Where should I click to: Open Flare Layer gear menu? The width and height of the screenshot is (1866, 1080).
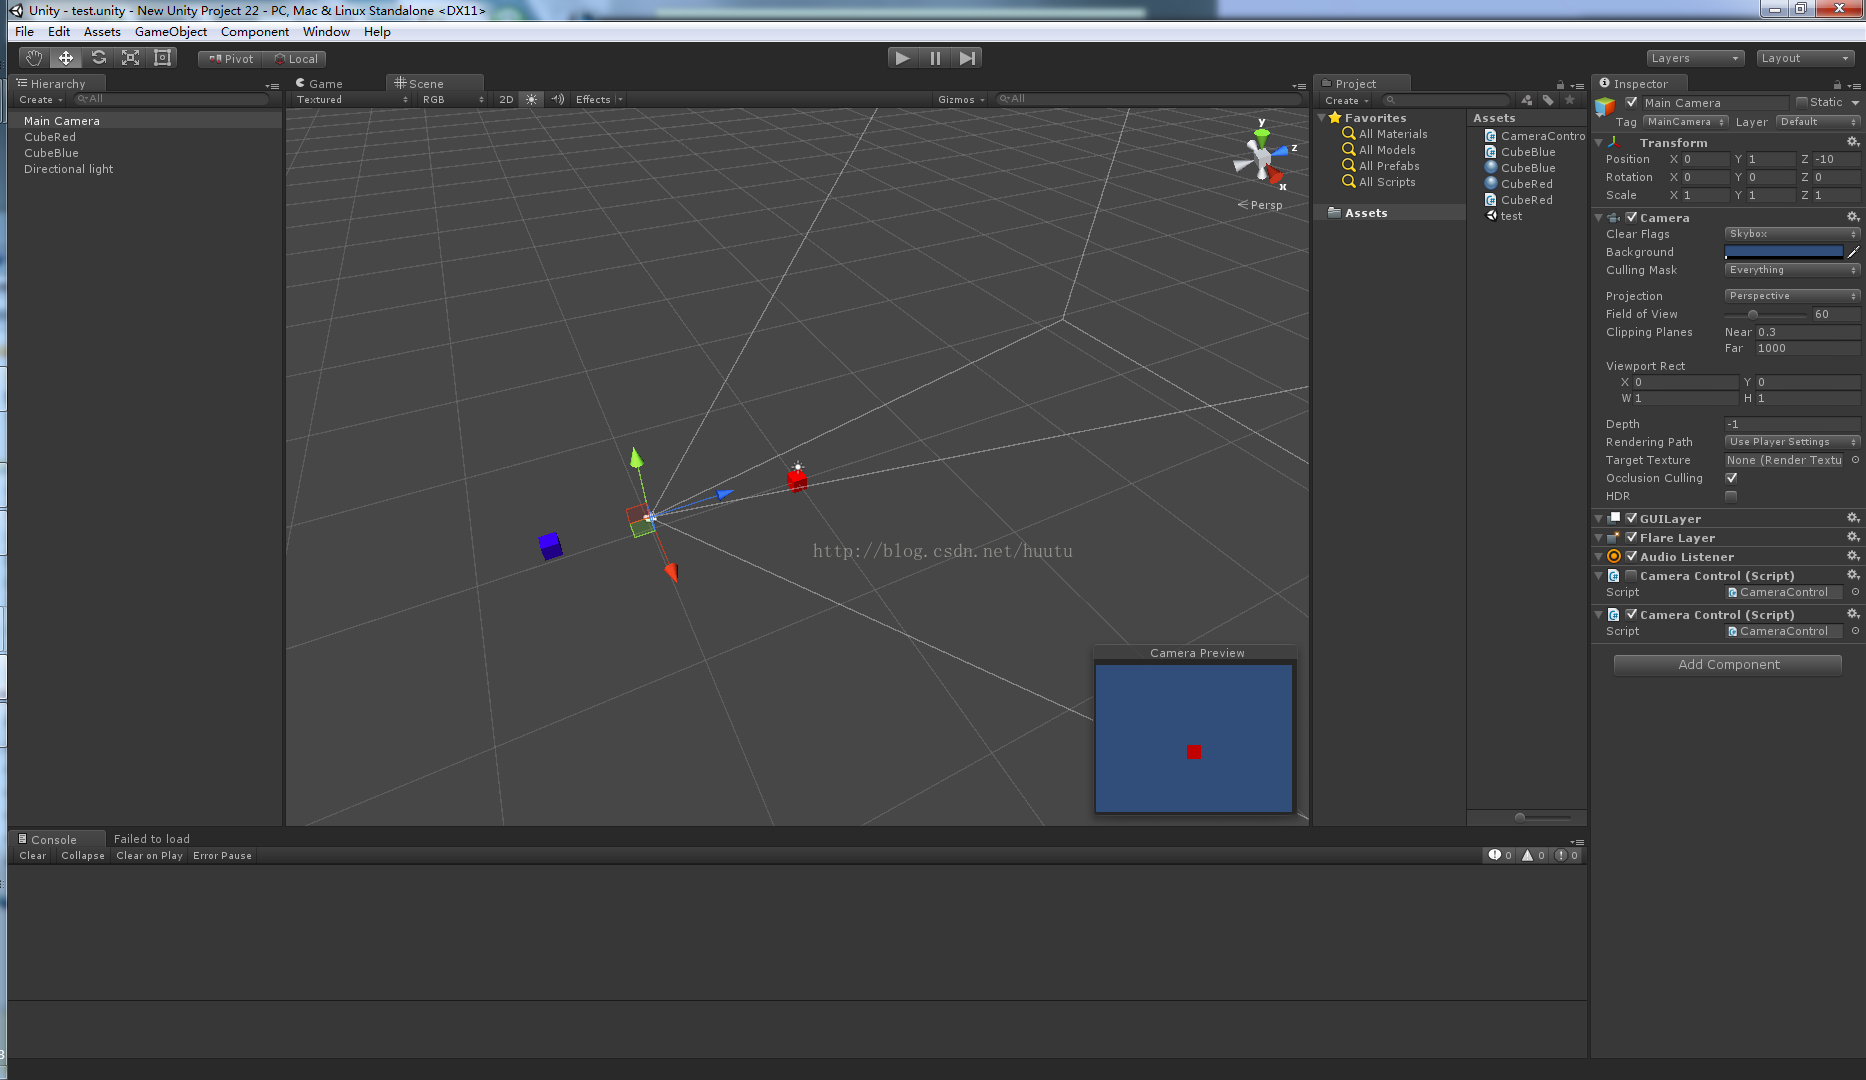tap(1852, 537)
